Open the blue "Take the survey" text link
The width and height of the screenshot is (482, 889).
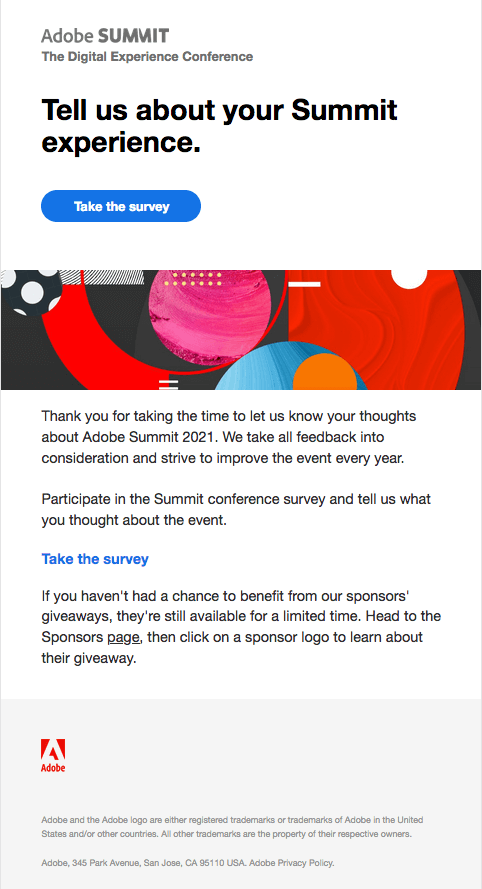coord(95,559)
